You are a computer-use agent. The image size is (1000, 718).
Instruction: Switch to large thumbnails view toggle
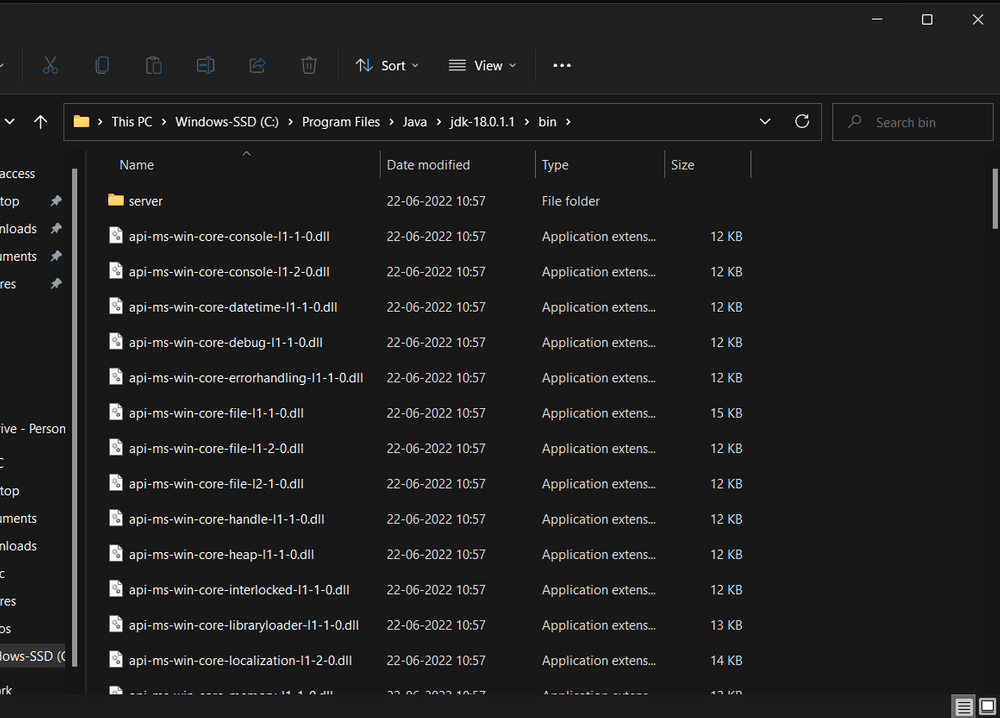pos(986,707)
